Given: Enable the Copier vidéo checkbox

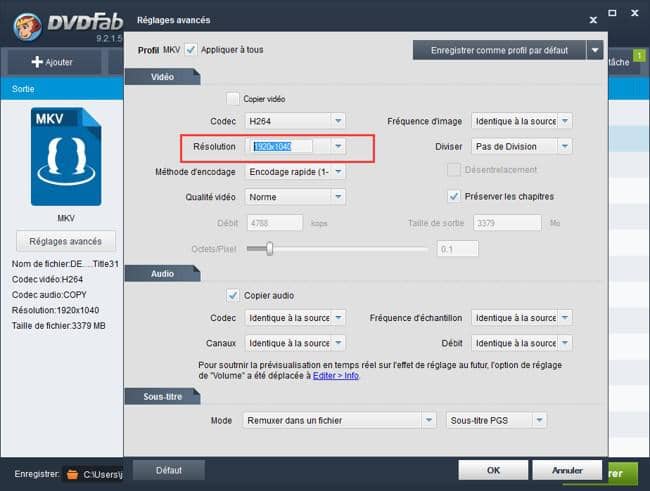Looking at the screenshot, I should (233, 99).
